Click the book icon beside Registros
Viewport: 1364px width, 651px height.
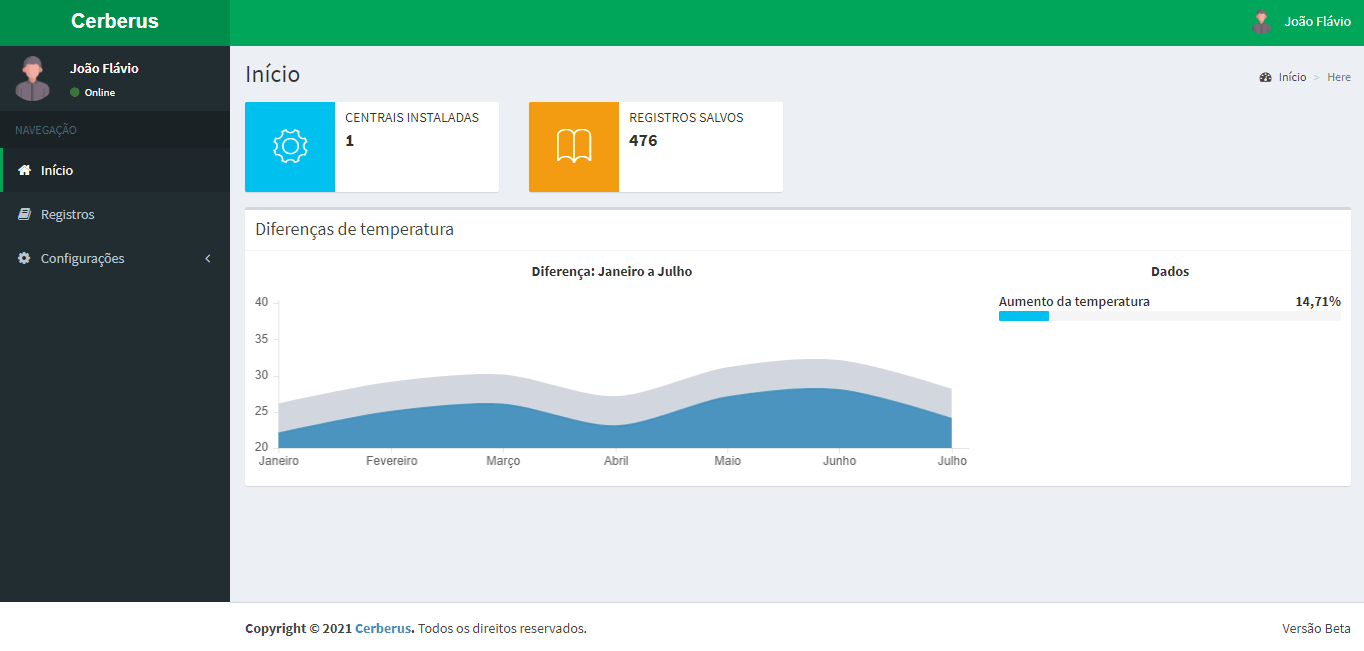tap(25, 215)
